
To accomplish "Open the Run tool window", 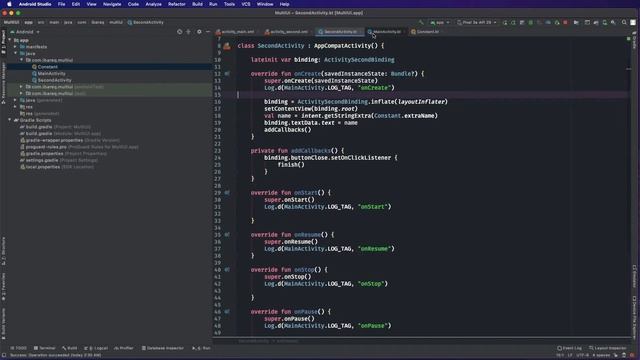I will 201,348.
